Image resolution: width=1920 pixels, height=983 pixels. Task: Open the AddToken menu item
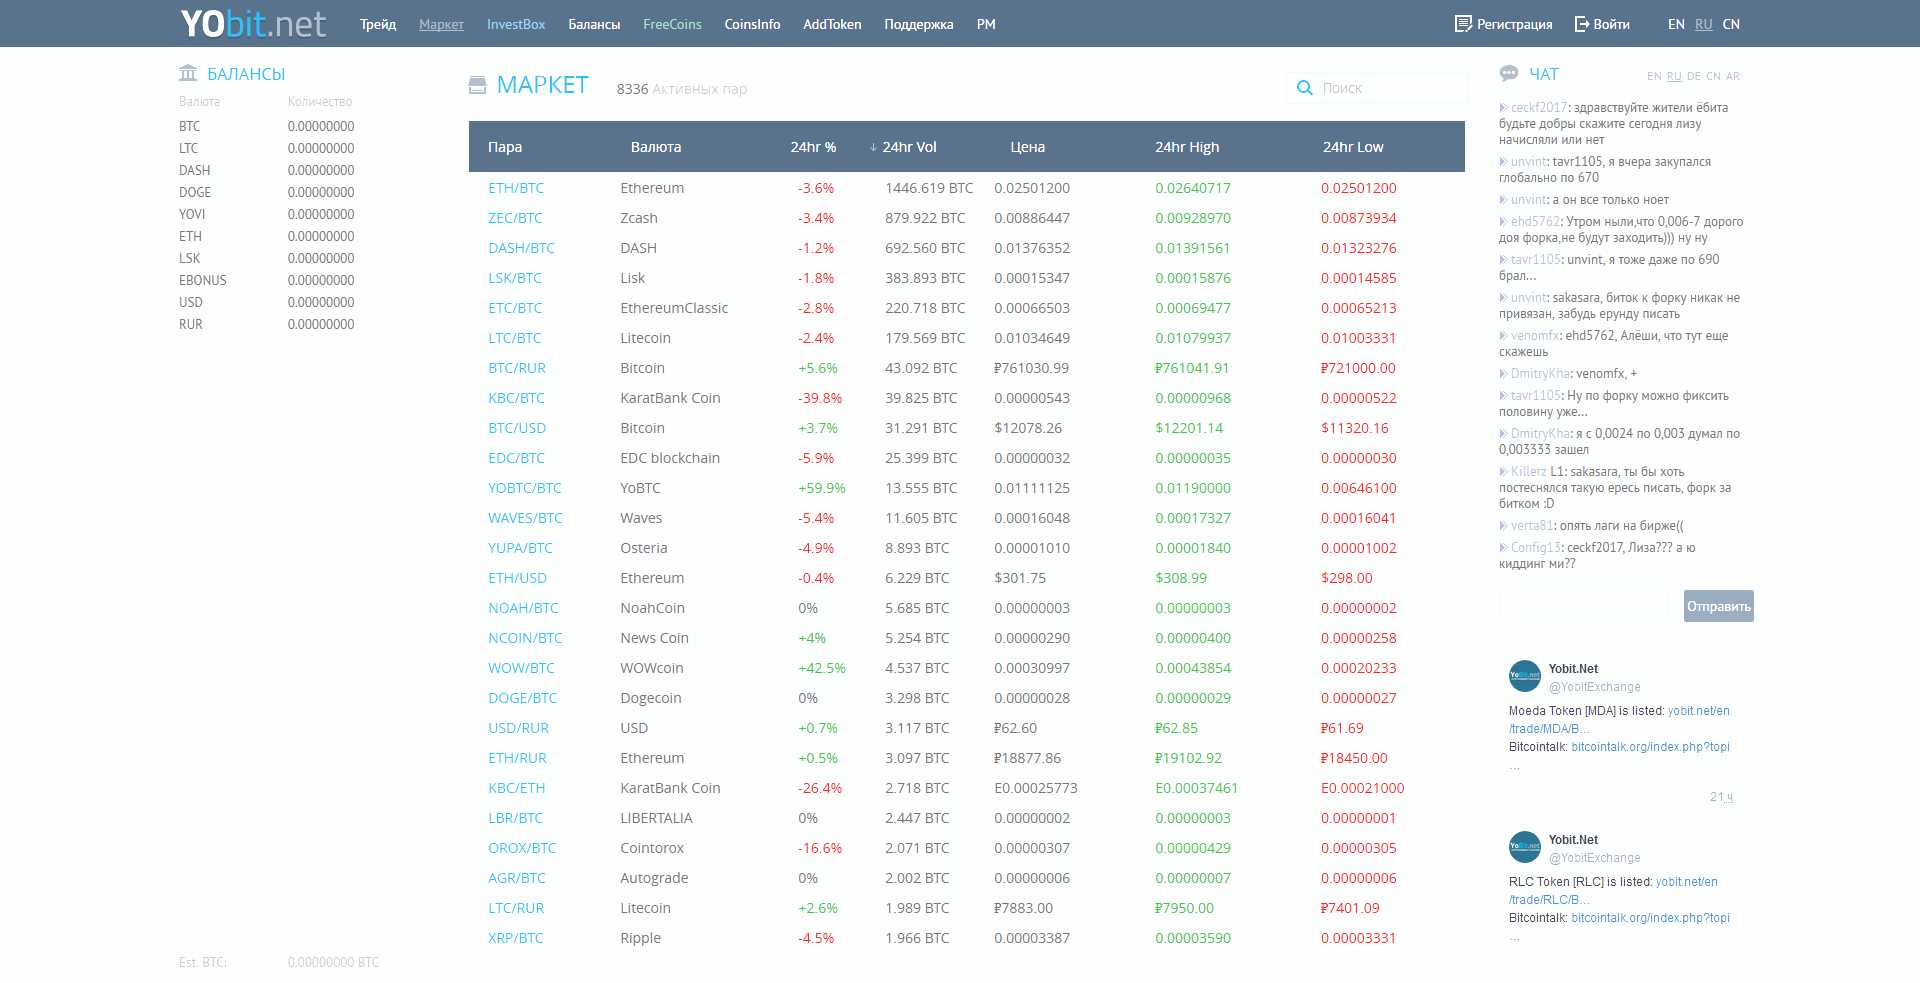pos(832,24)
